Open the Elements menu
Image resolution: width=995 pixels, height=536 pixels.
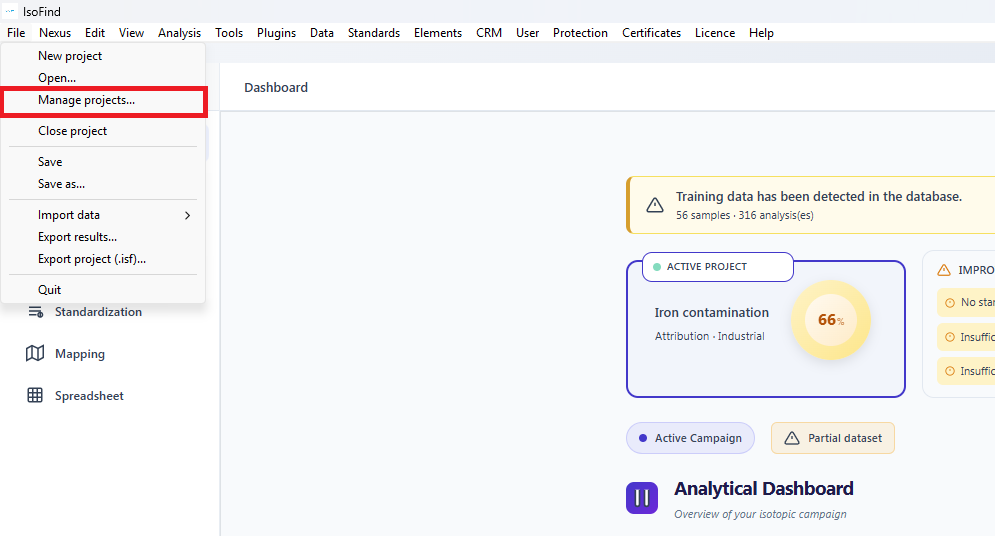(438, 33)
